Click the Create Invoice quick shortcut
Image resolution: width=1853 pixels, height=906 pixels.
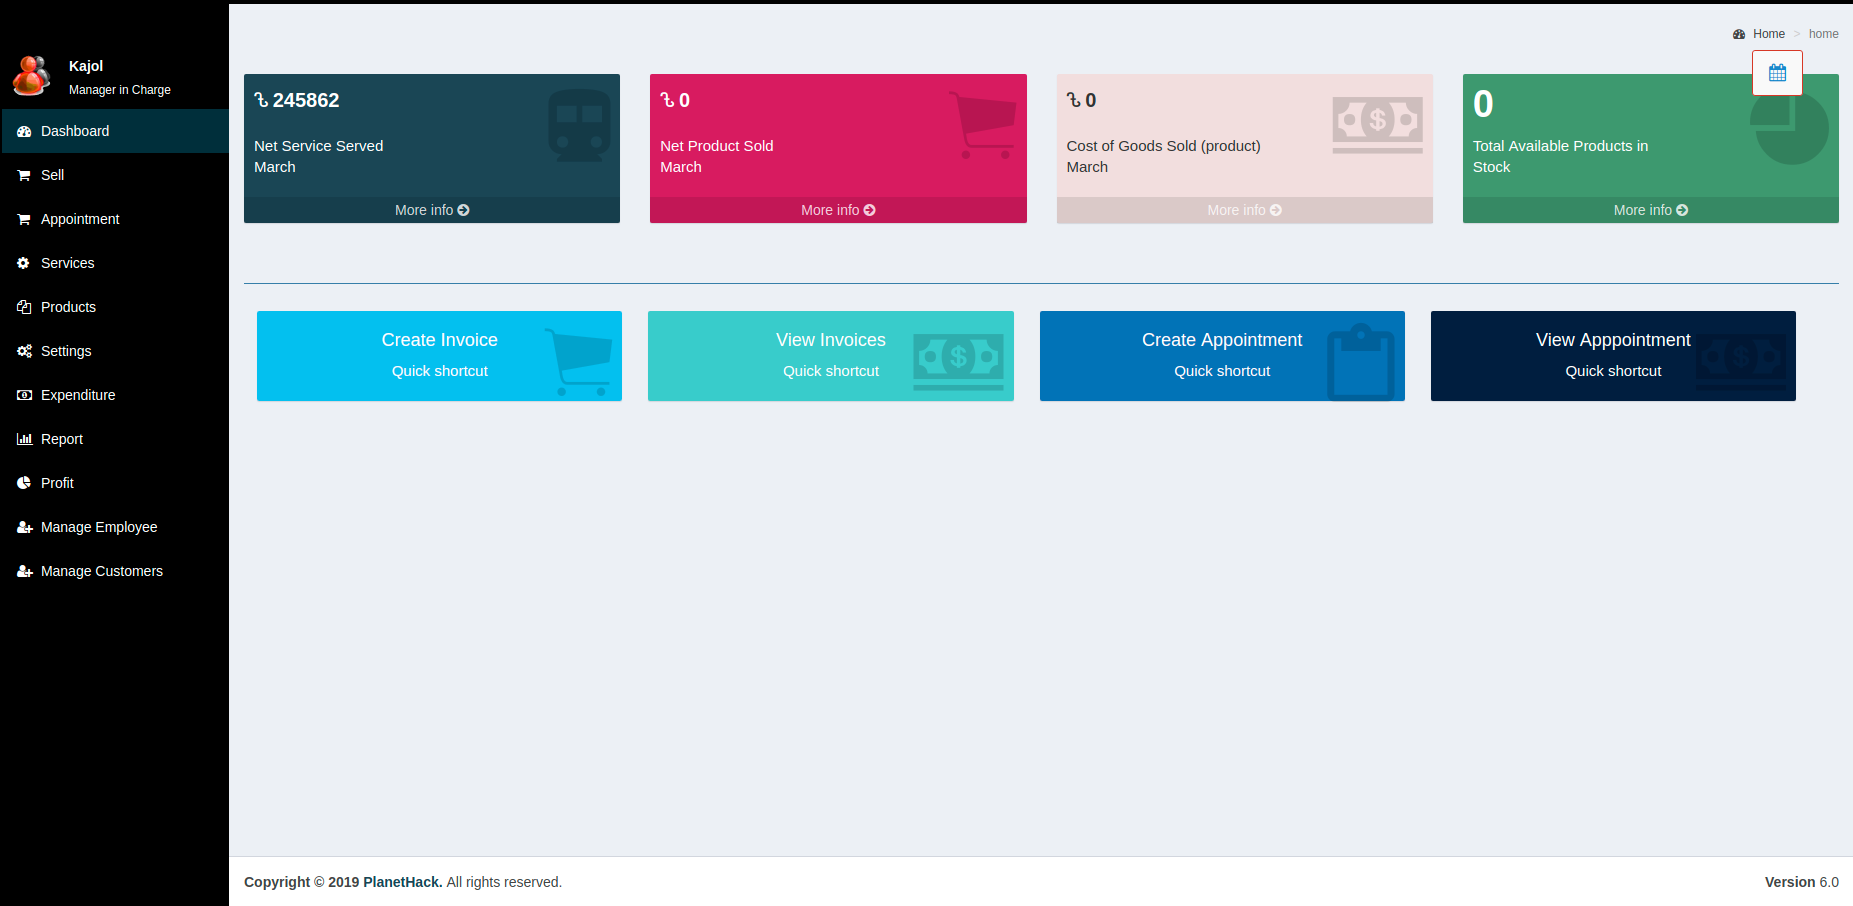coord(439,355)
